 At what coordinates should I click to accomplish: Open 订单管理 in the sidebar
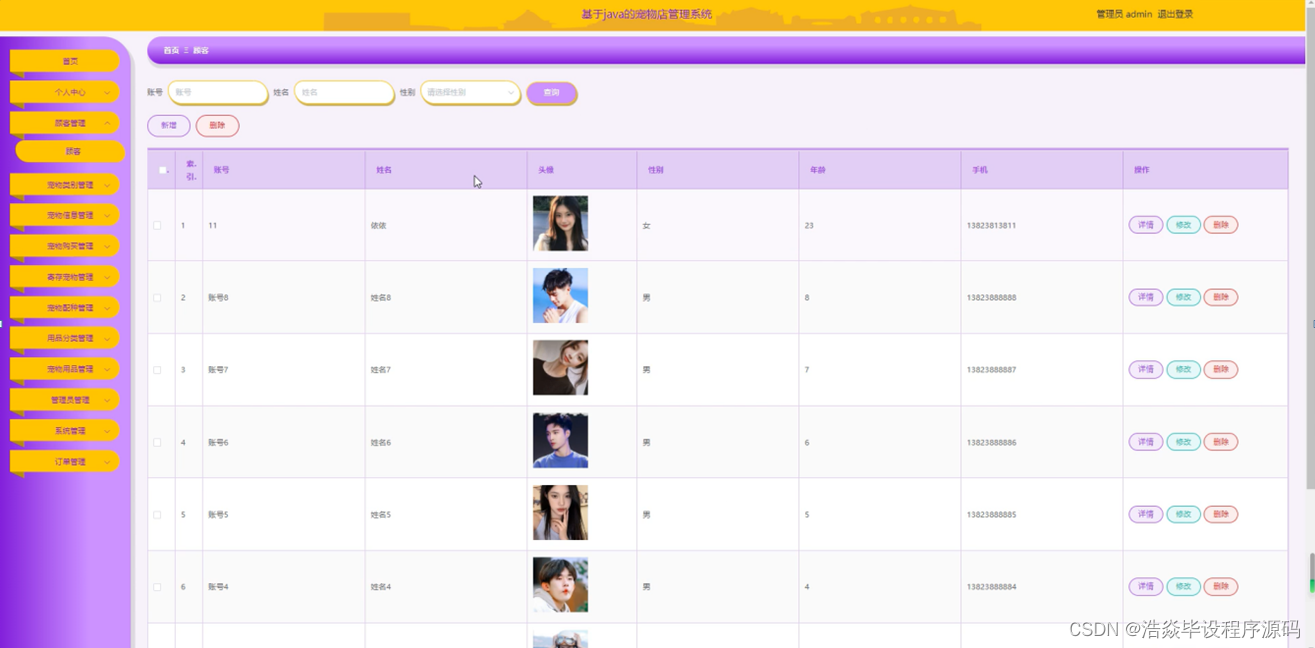click(x=65, y=462)
